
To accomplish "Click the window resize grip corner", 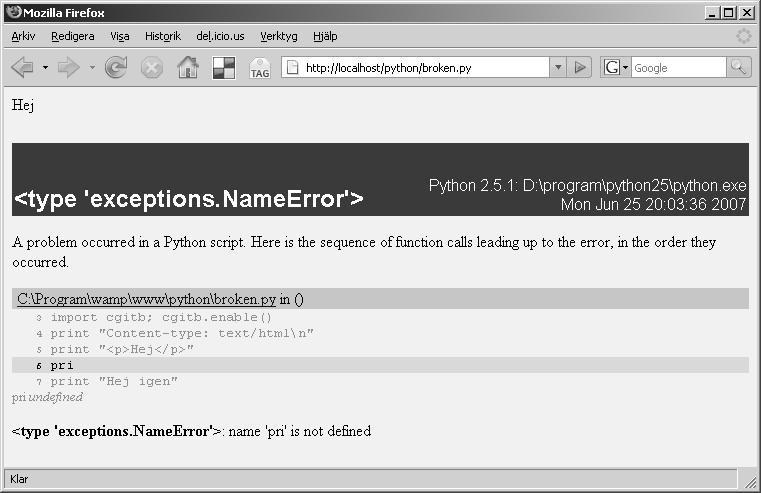I will pos(750,481).
